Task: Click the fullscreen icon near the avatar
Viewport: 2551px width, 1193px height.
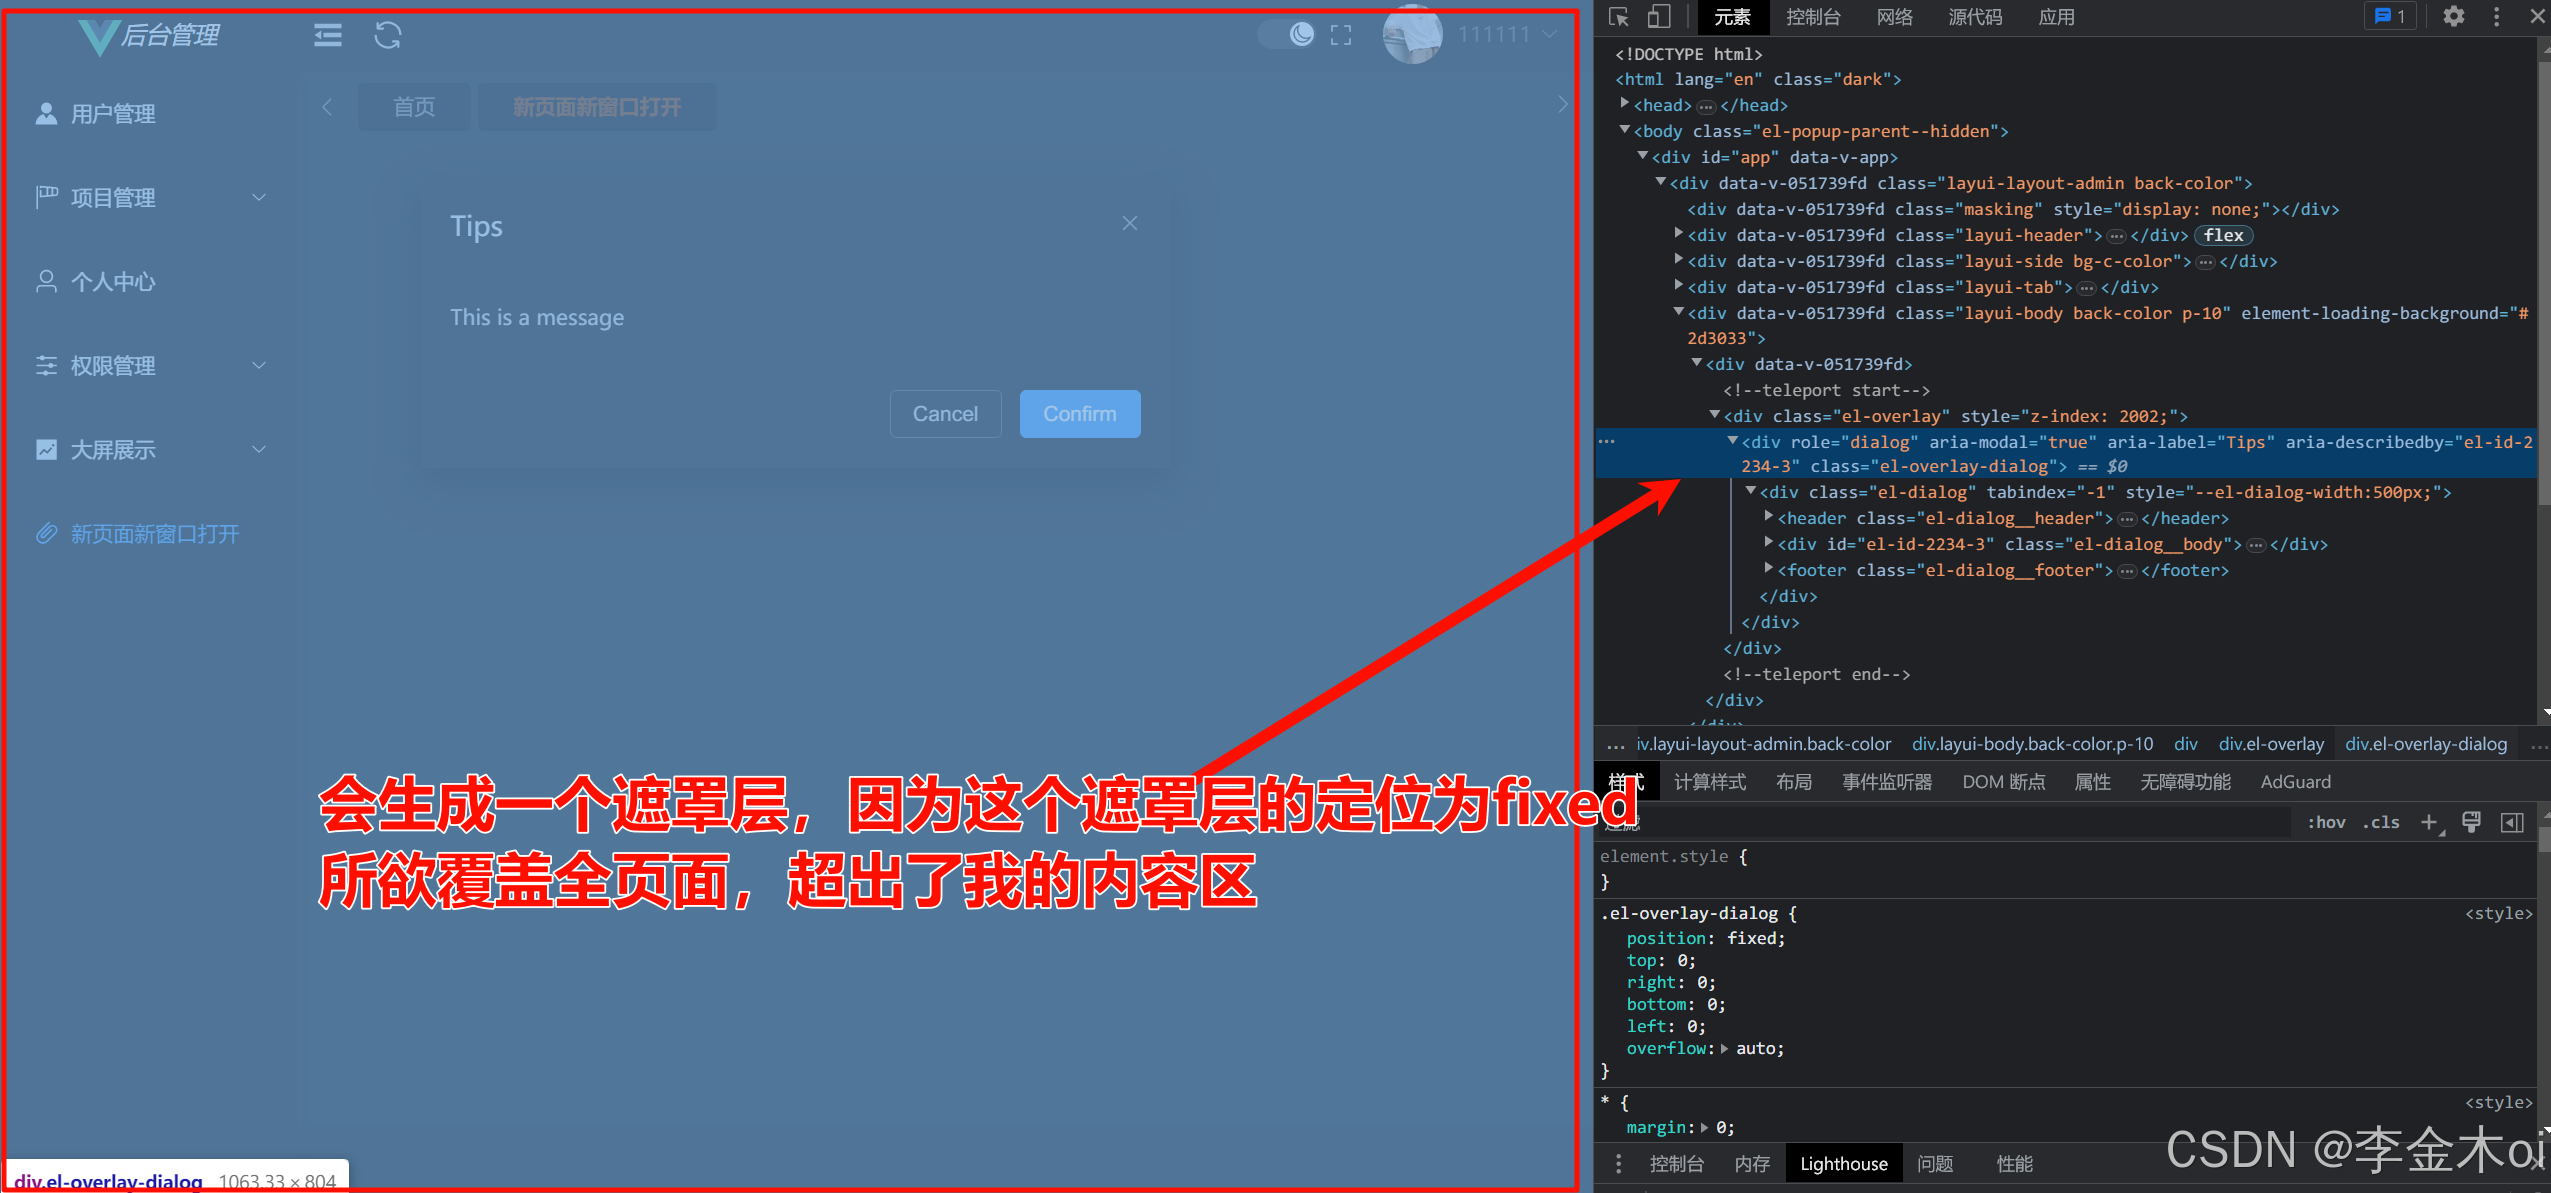Action: [x=1341, y=33]
